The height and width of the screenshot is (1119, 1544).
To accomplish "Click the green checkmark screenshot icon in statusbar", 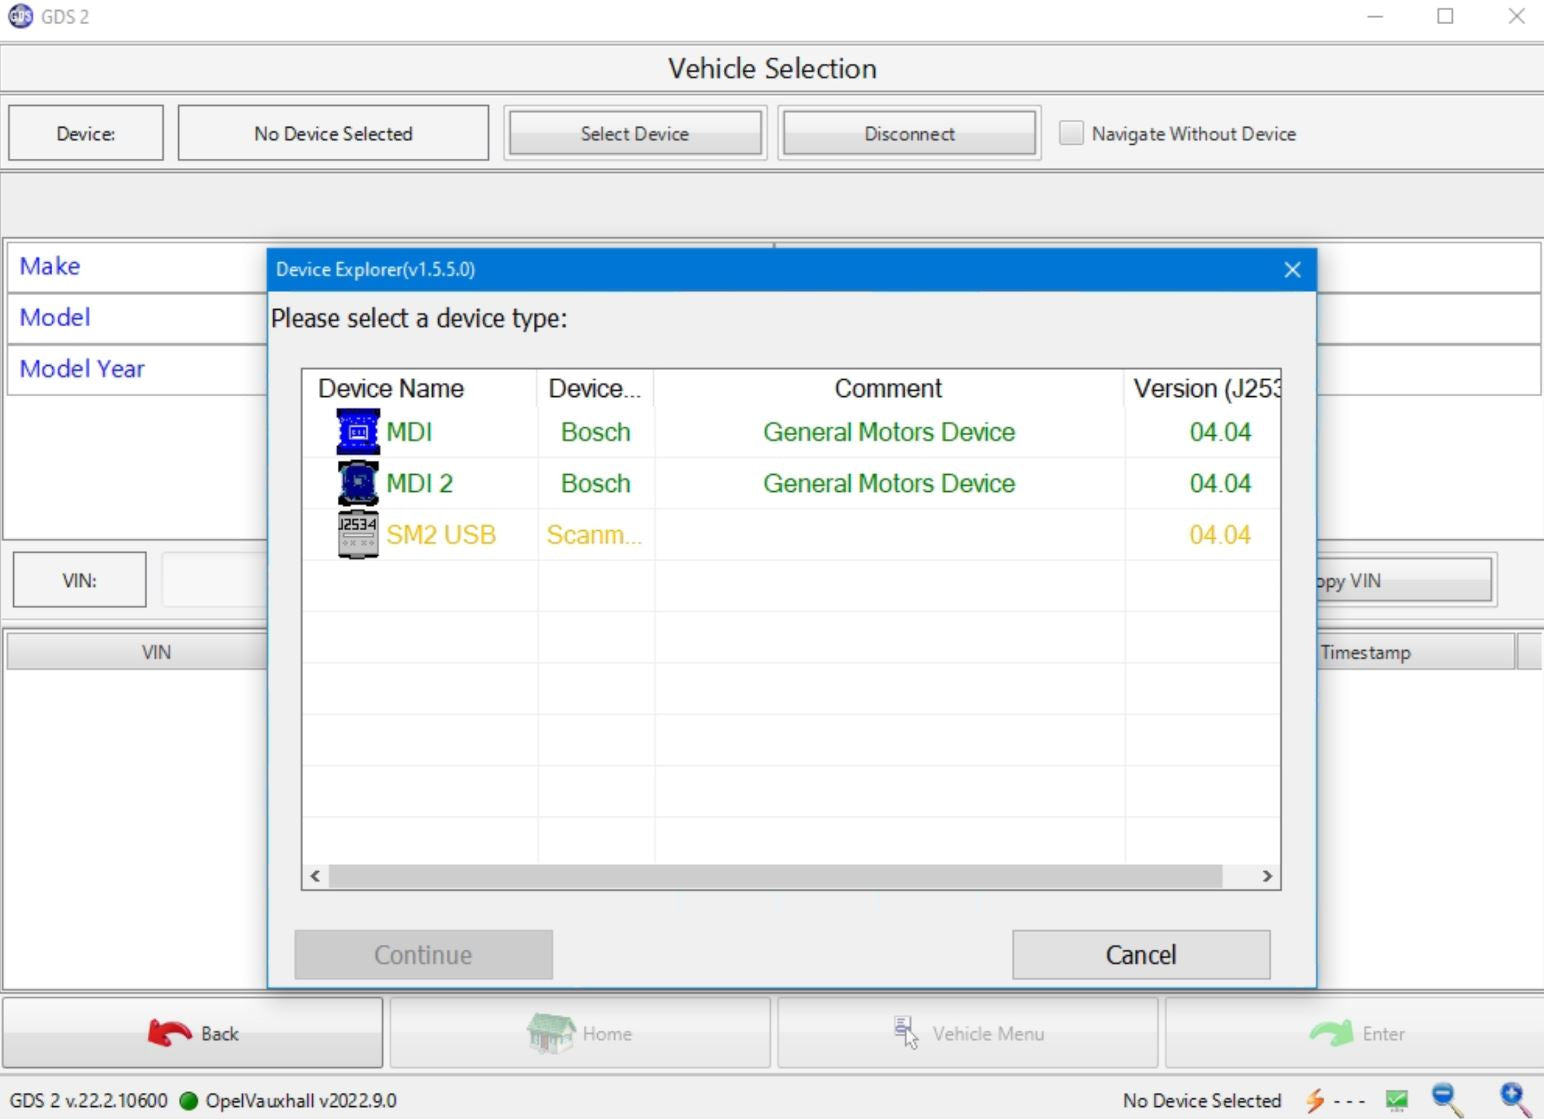I will (1396, 1099).
